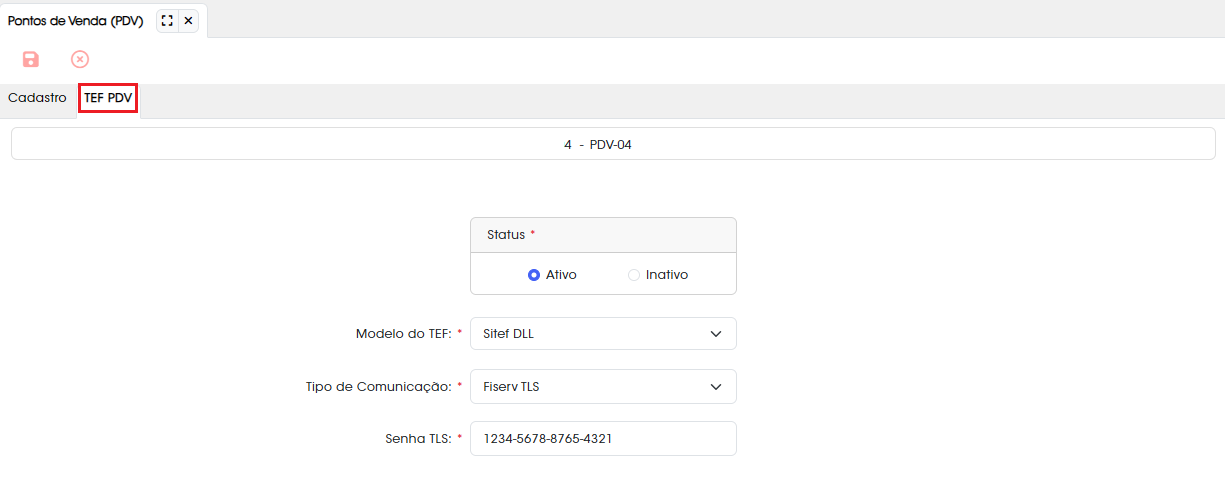Screen dimensions: 1225x490
Task: Click the 'Modelo do TEF:' label
Action: coord(405,334)
